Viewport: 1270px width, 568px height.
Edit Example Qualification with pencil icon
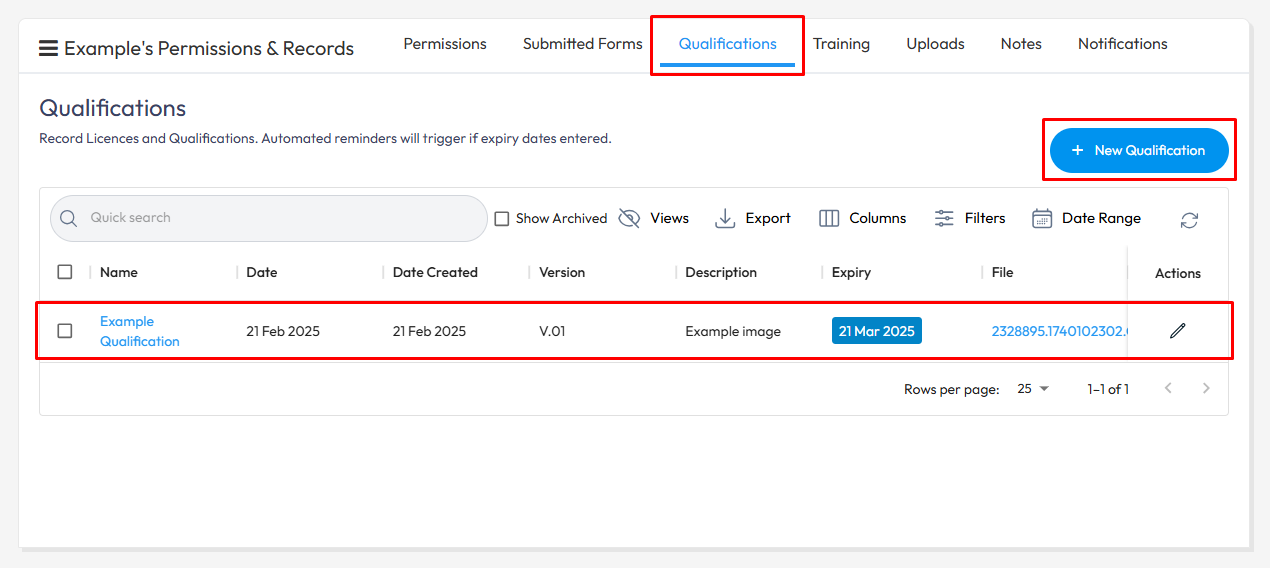pyautogui.click(x=1178, y=331)
